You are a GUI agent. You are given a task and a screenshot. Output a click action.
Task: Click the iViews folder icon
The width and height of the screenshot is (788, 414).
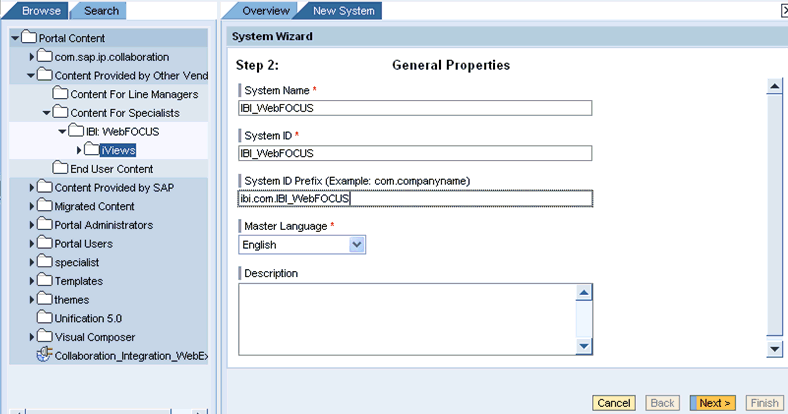(x=91, y=150)
